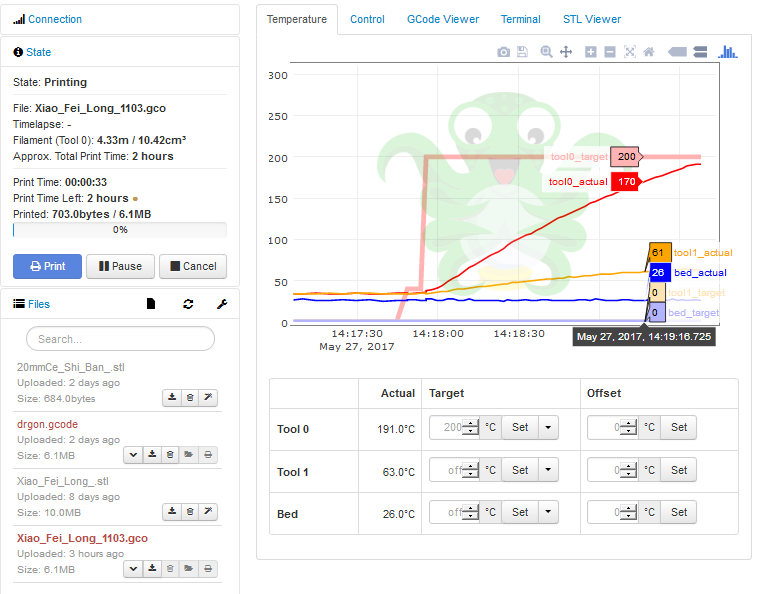The height and width of the screenshot is (594, 758).
Task: Click the Bed offset spinner arrows
Action: click(x=628, y=512)
